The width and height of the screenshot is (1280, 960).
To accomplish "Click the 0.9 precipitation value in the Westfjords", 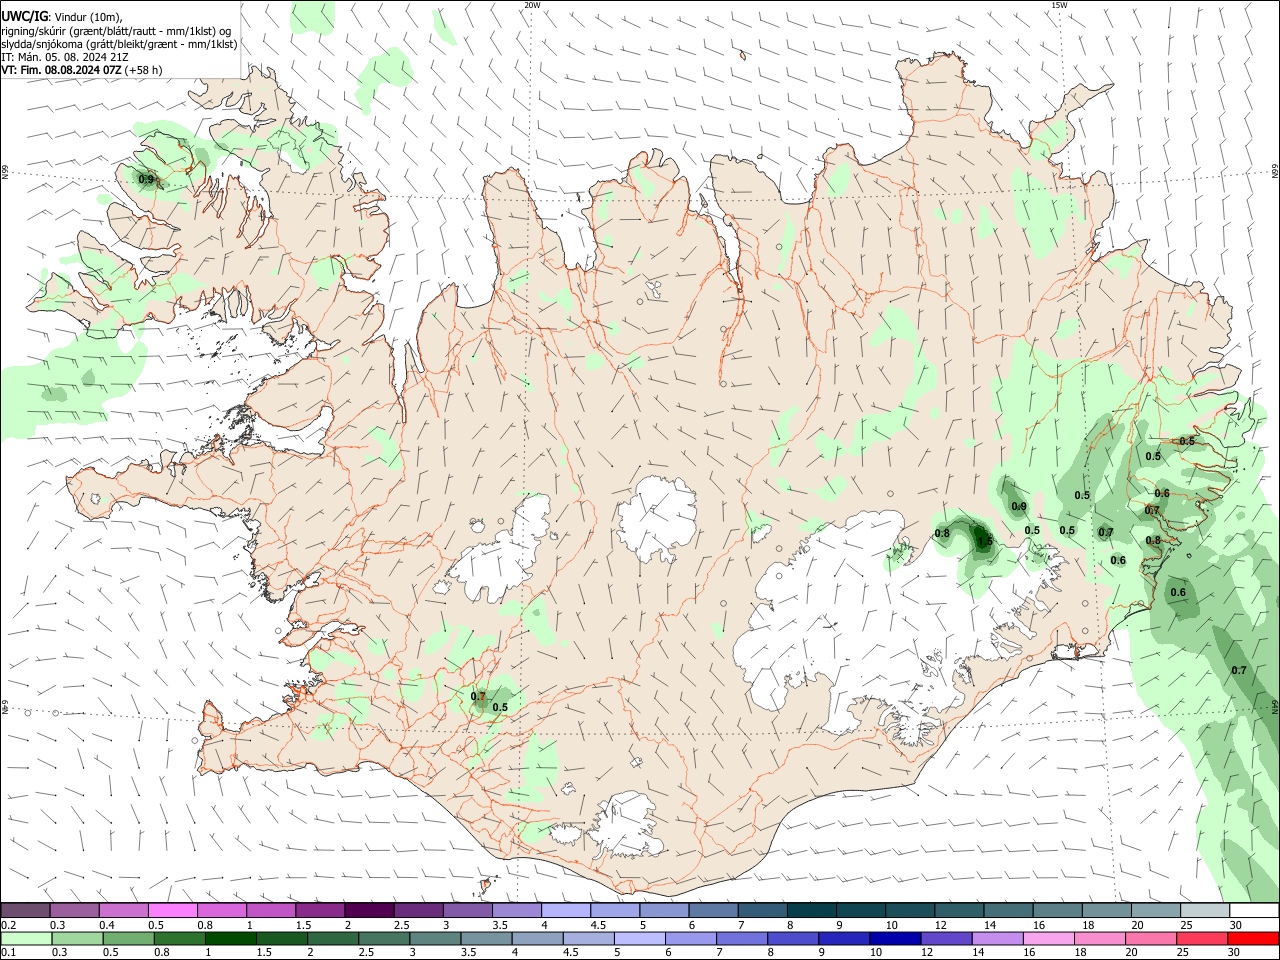I will click(146, 180).
